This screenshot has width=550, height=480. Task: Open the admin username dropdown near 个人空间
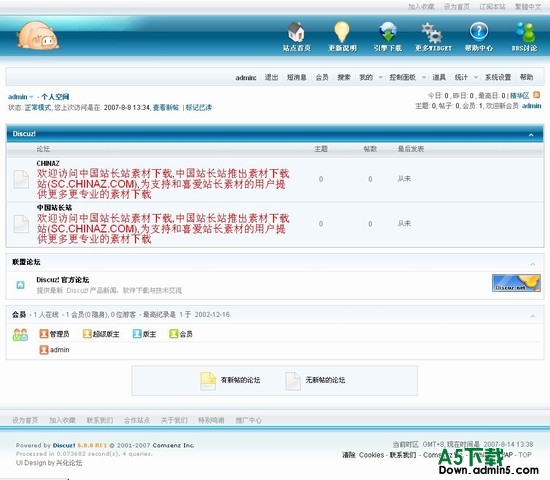[x=31, y=97]
